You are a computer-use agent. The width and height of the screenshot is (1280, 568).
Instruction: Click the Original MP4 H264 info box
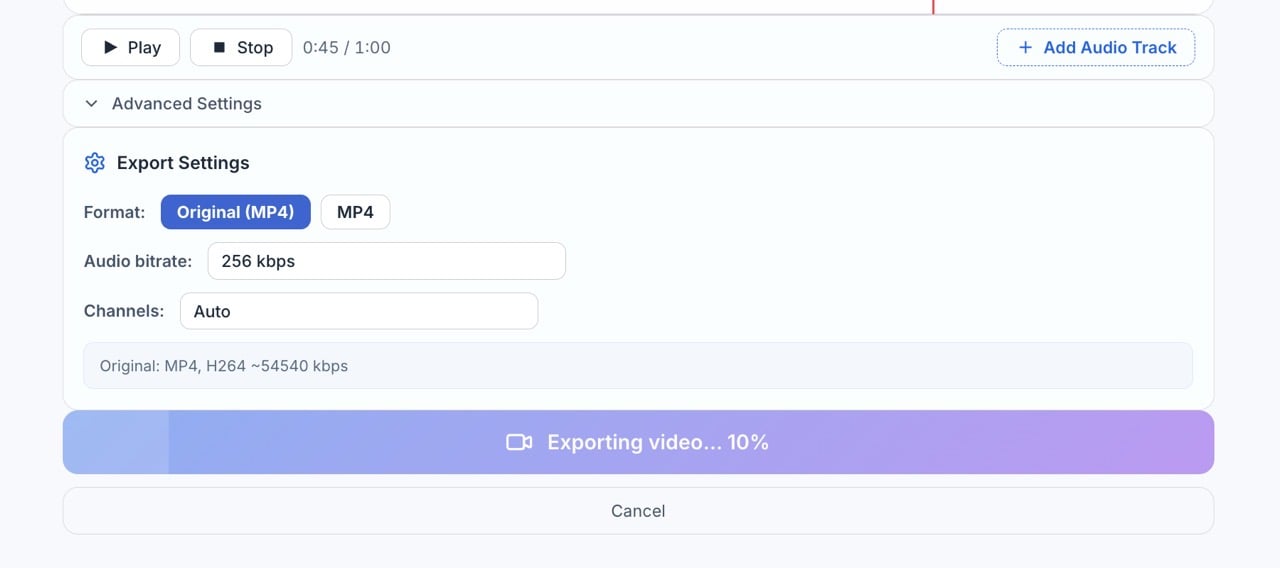click(638, 366)
